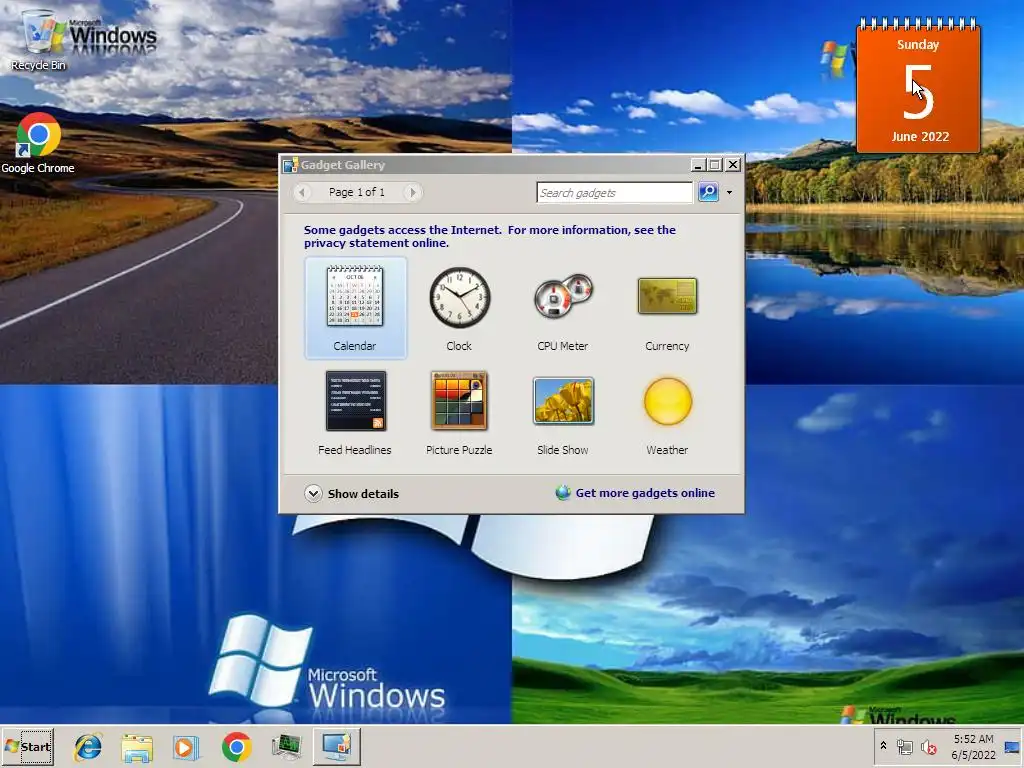Click the Calendar gadget label

pos(355,346)
